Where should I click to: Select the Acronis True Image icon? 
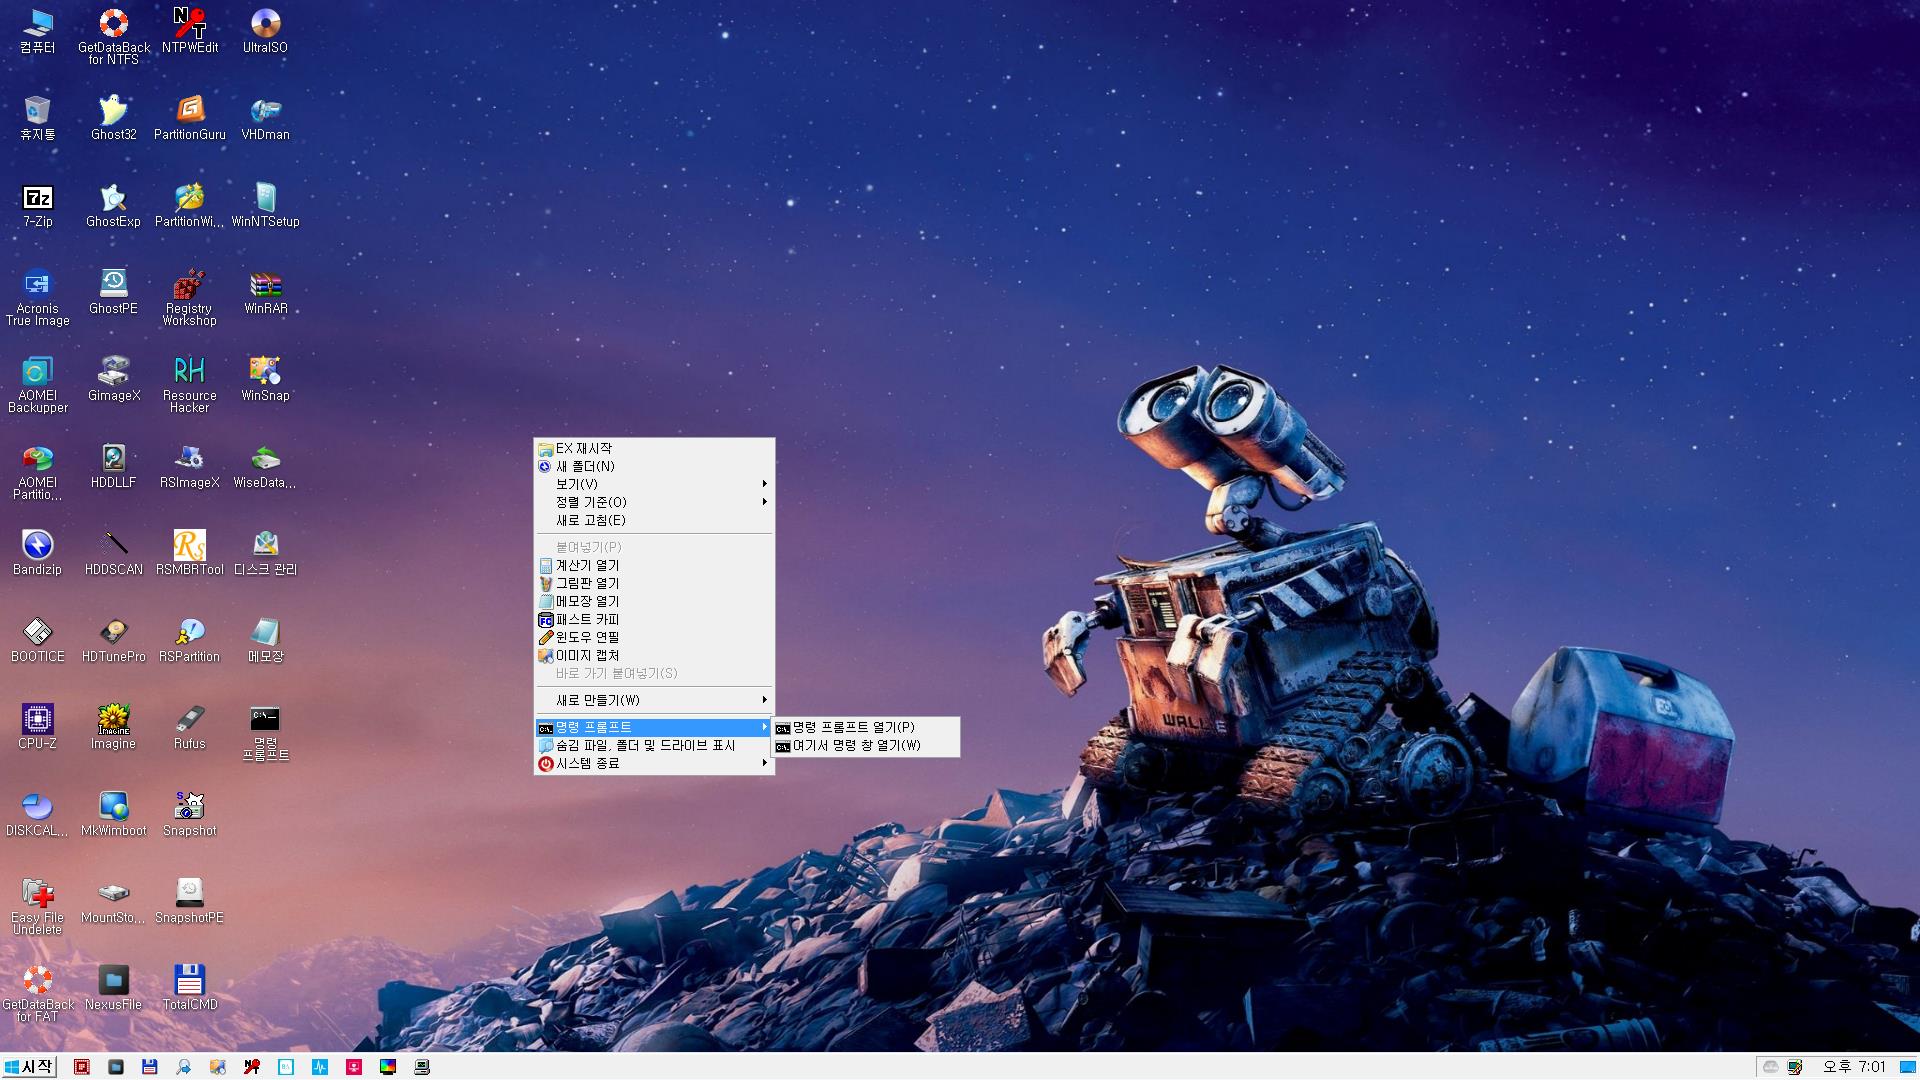(x=38, y=297)
